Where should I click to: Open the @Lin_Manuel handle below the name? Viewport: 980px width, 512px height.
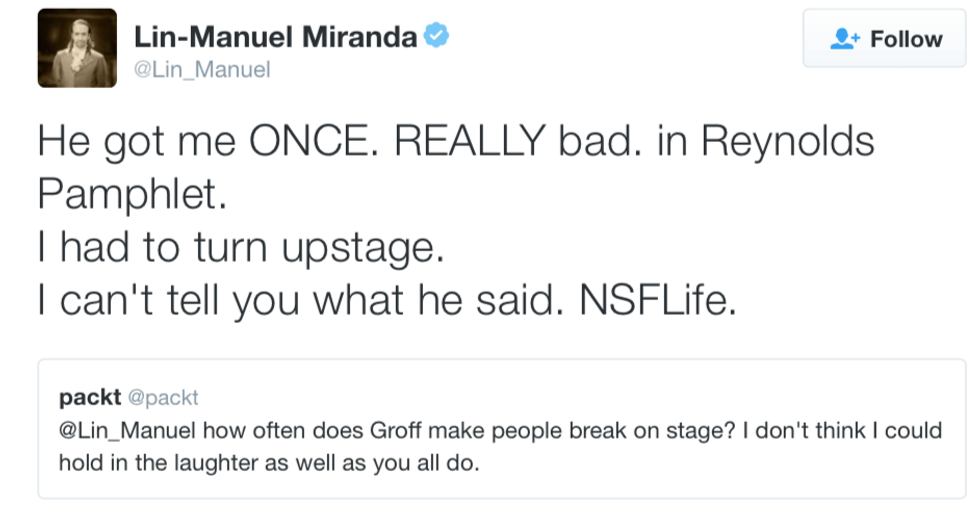[x=202, y=70]
